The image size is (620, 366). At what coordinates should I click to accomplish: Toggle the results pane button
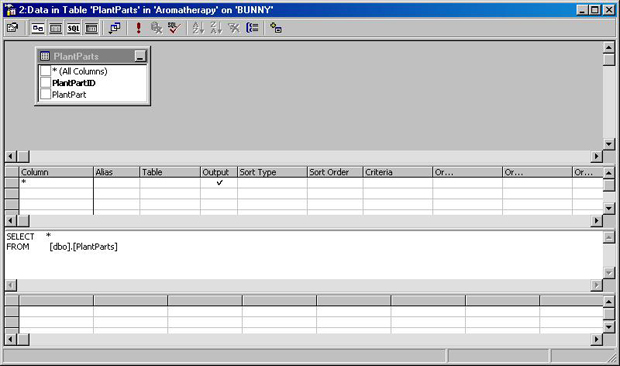click(x=91, y=28)
